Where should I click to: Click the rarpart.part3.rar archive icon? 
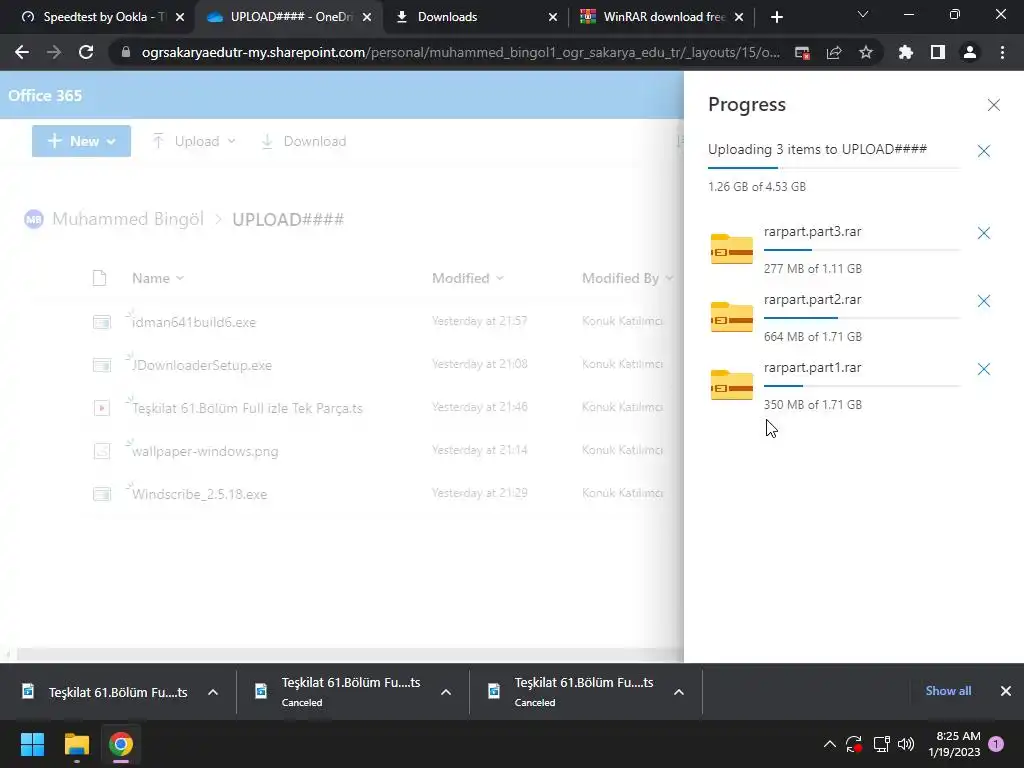[731, 249]
